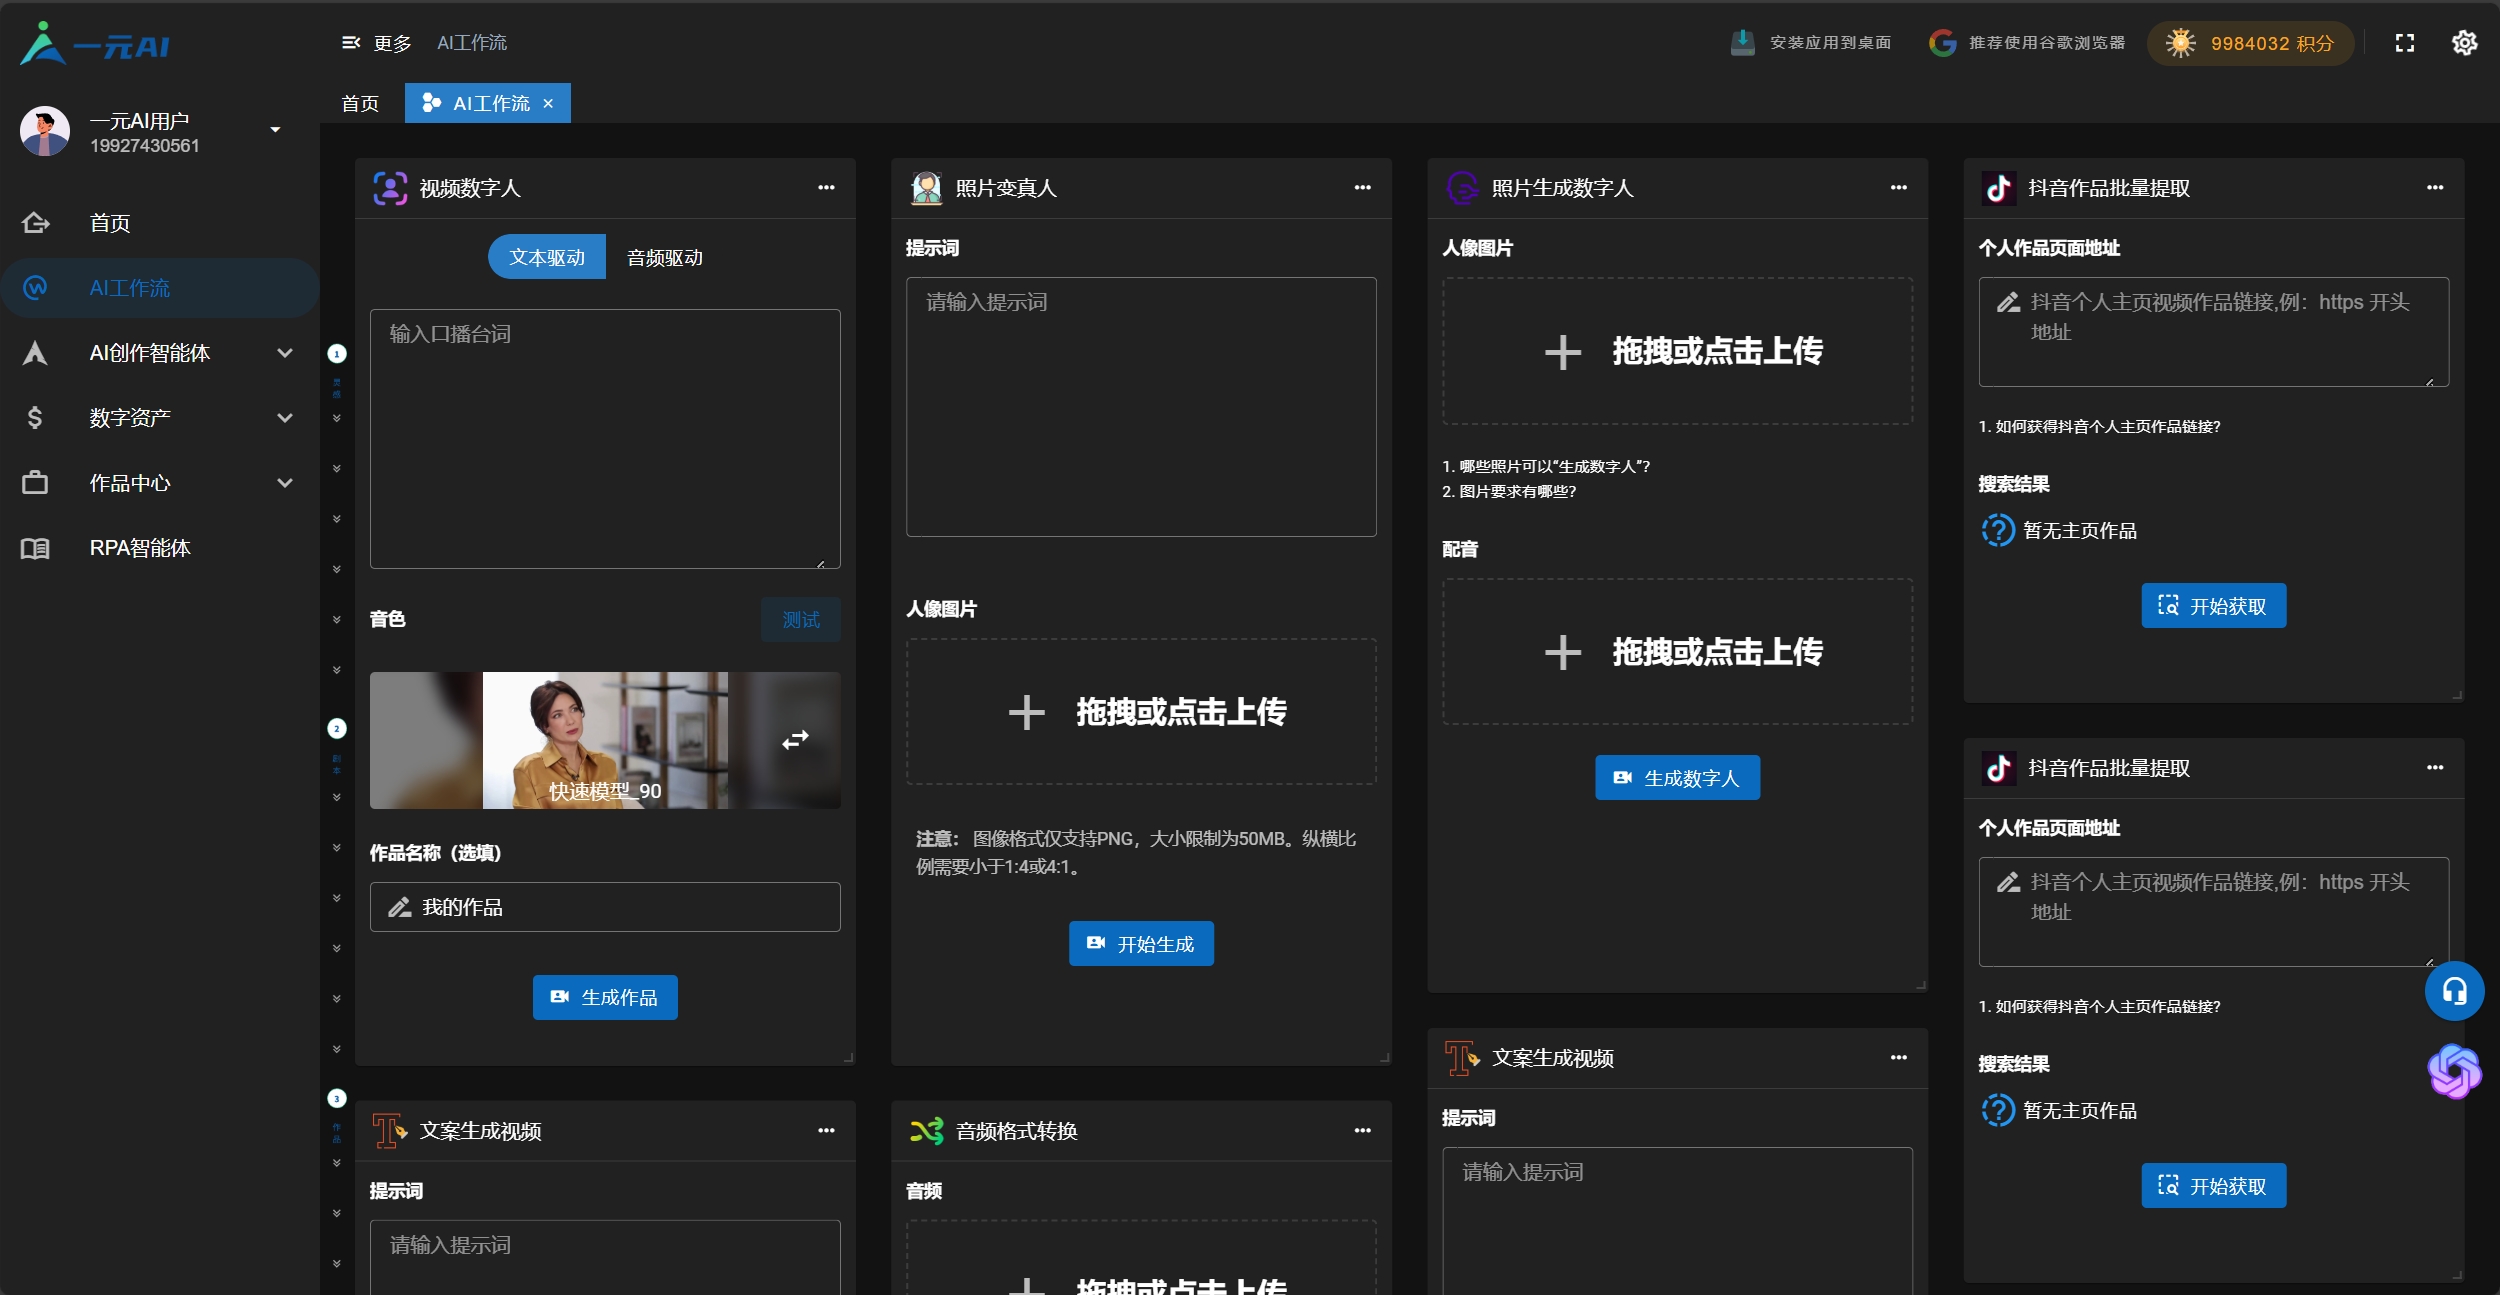Click 快速模型_90 voice thumbnail
This screenshot has height=1295, width=2500.
coord(604,740)
